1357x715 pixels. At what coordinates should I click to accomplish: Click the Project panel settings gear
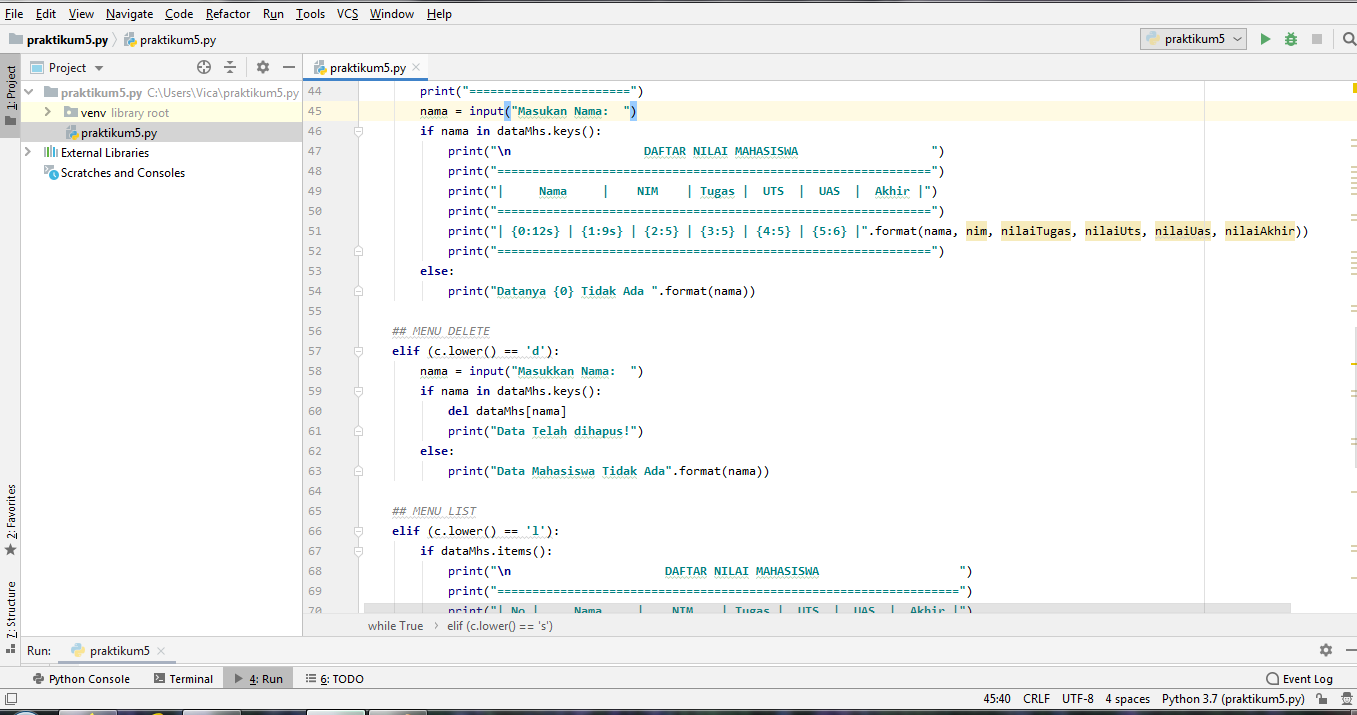coord(260,67)
